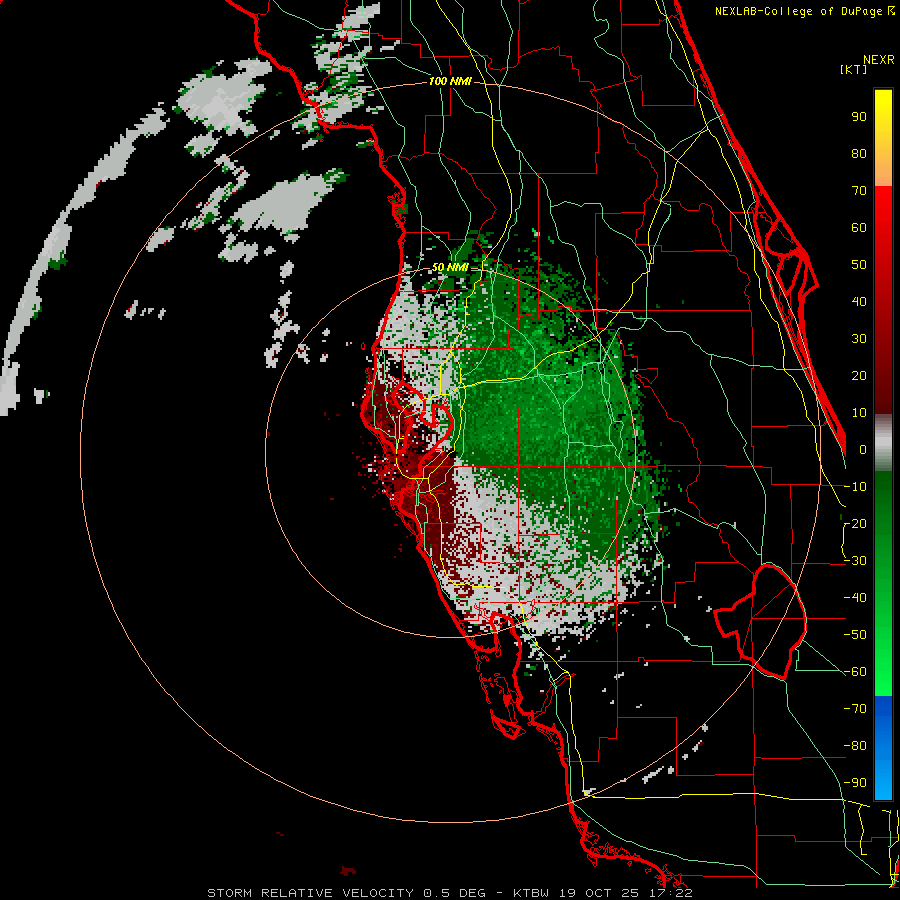Click the -10 value on the velocity scale

(x=855, y=487)
